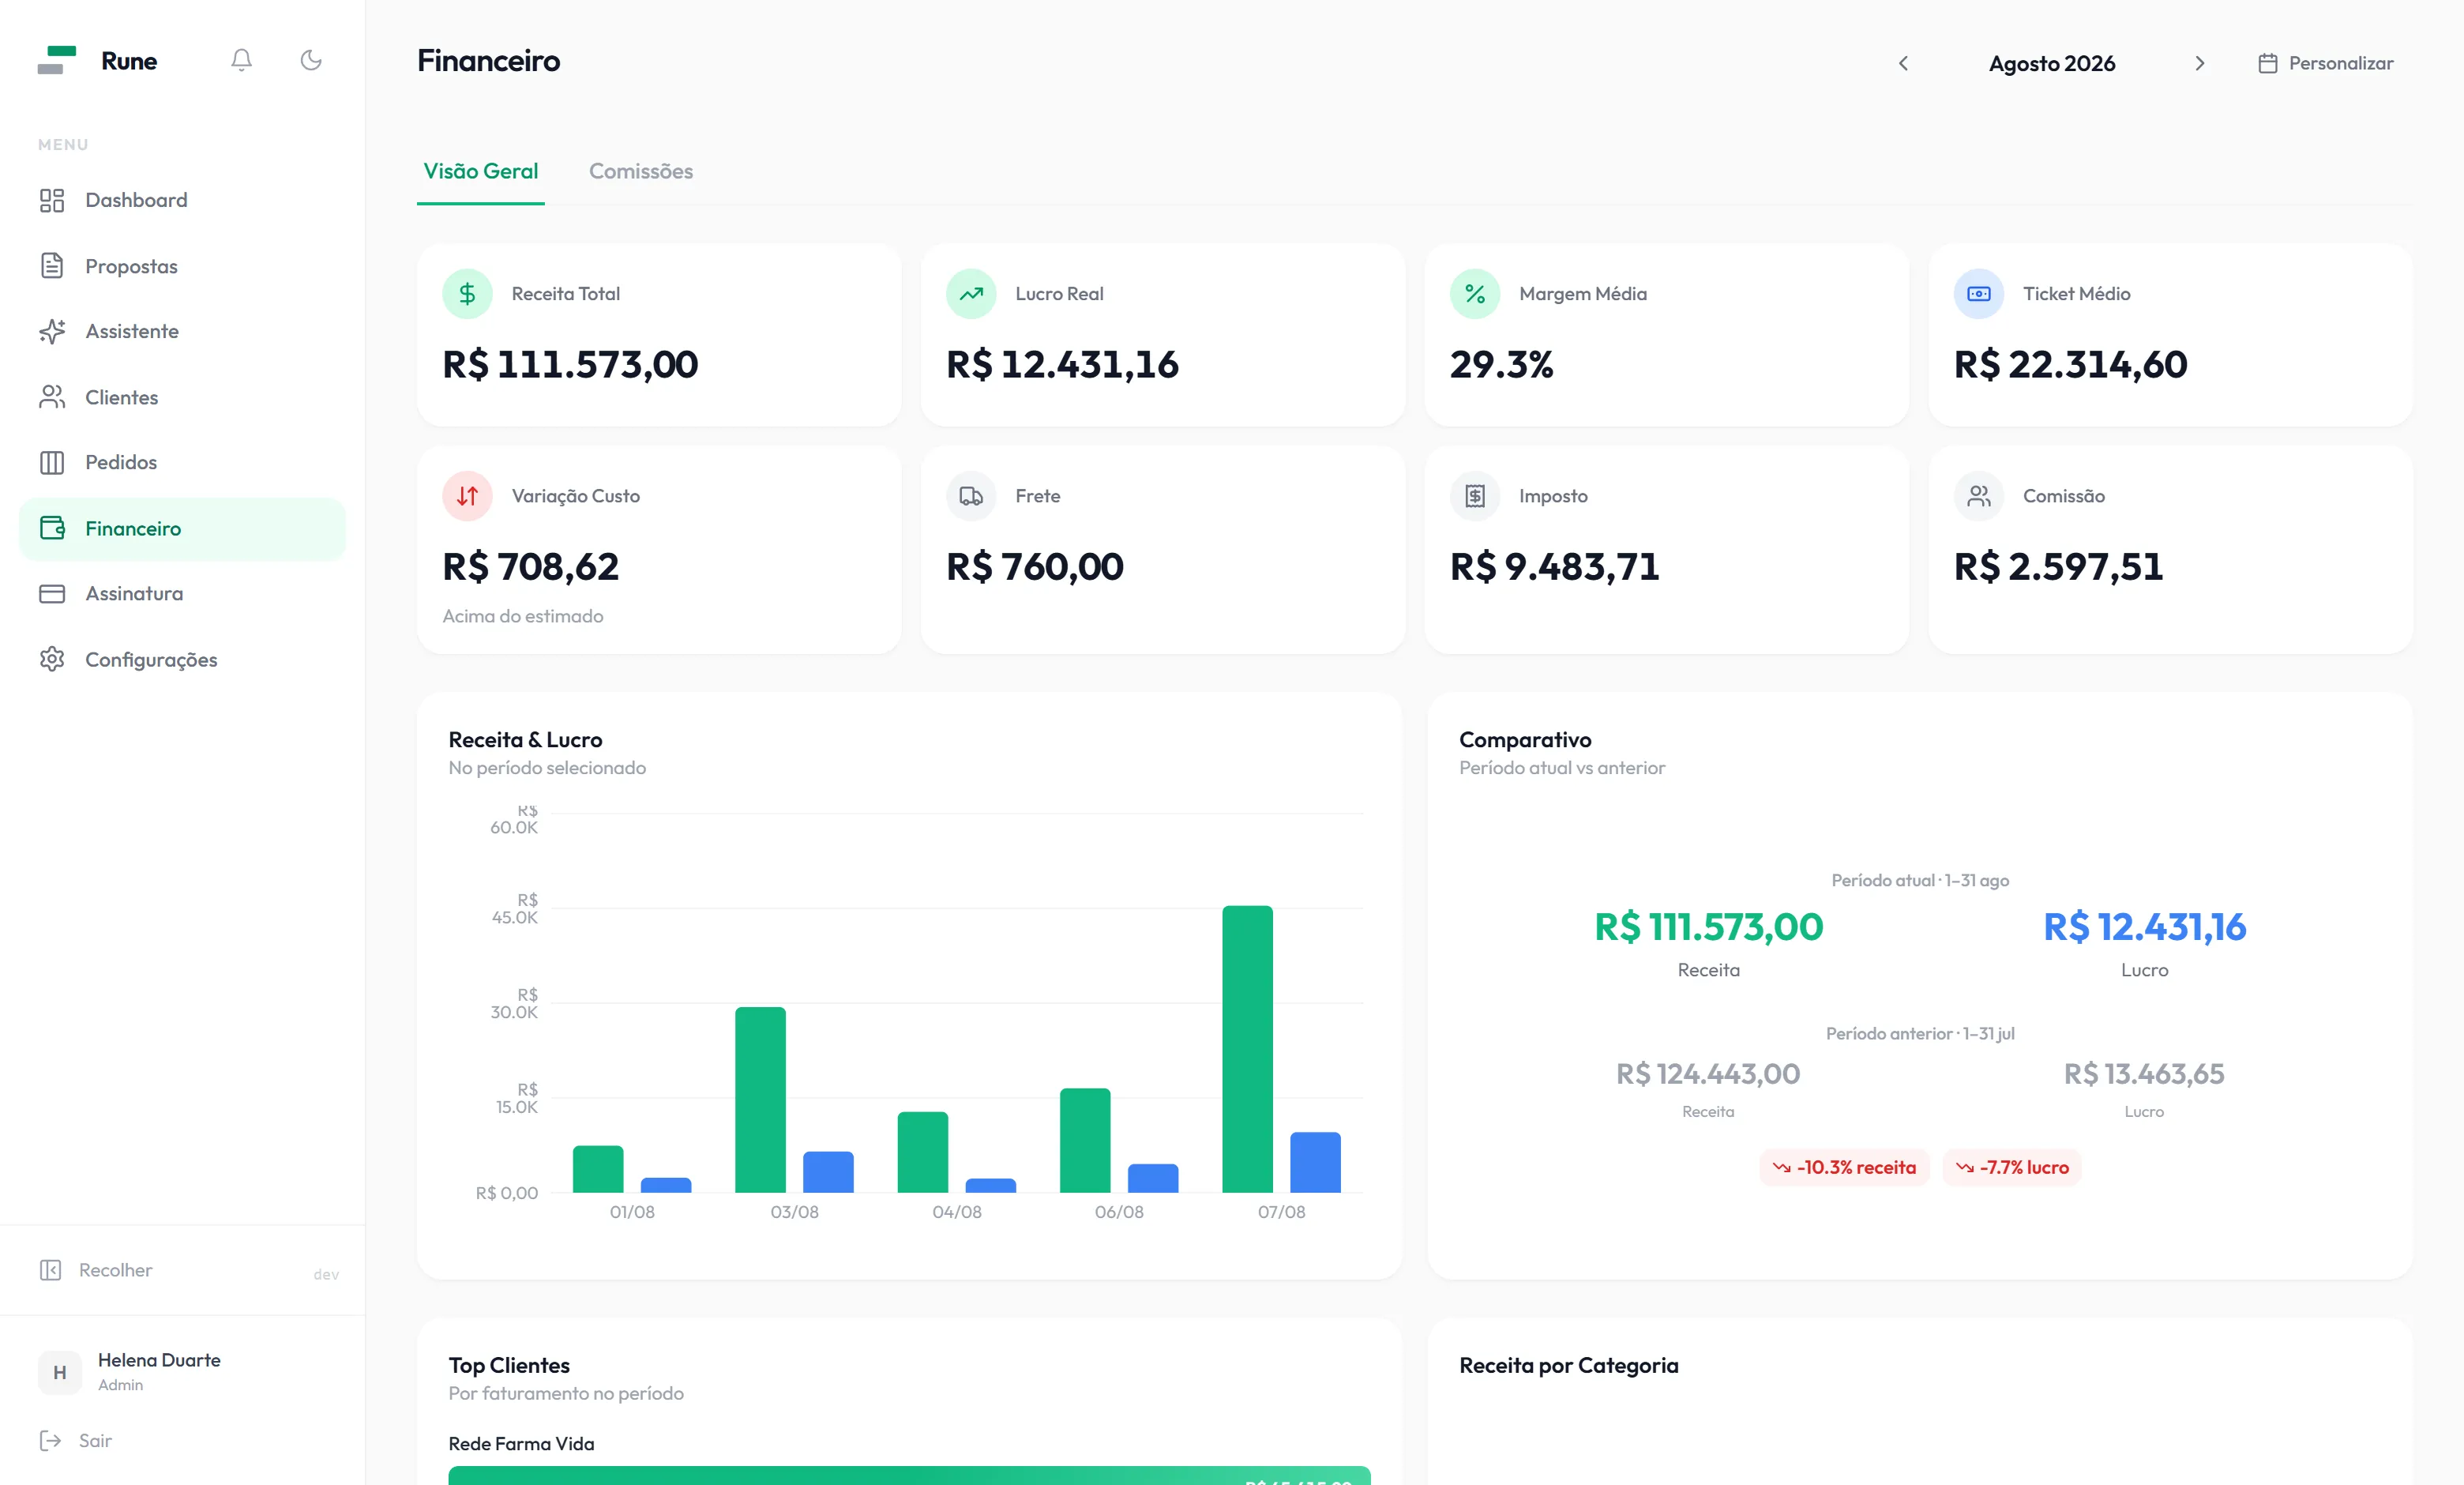Click previous period revenue R$ 124.443,00
Viewport: 2464px width, 1485px height.
[x=1708, y=1074]
